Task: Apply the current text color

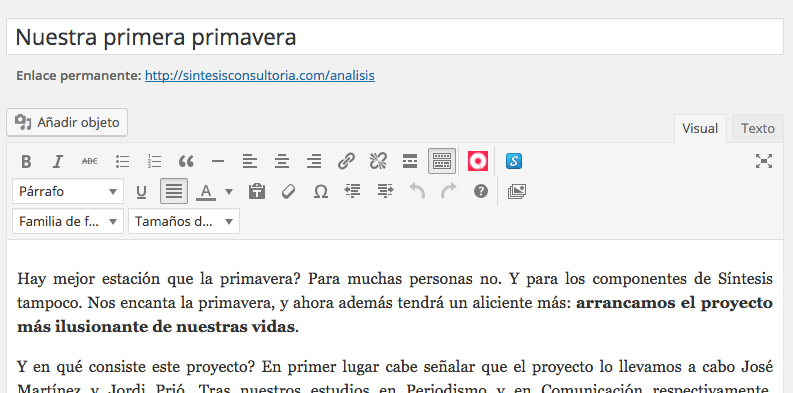Action: (206, 192)
